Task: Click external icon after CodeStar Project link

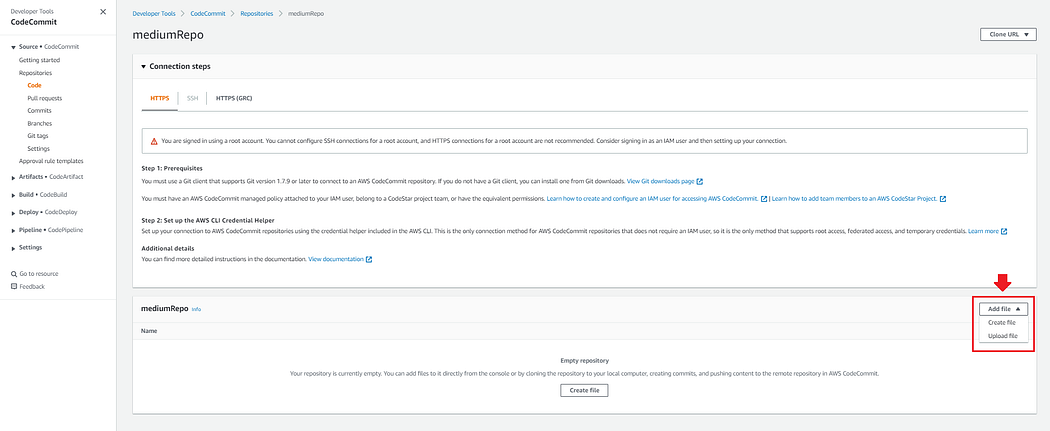Action: point(943,199)
